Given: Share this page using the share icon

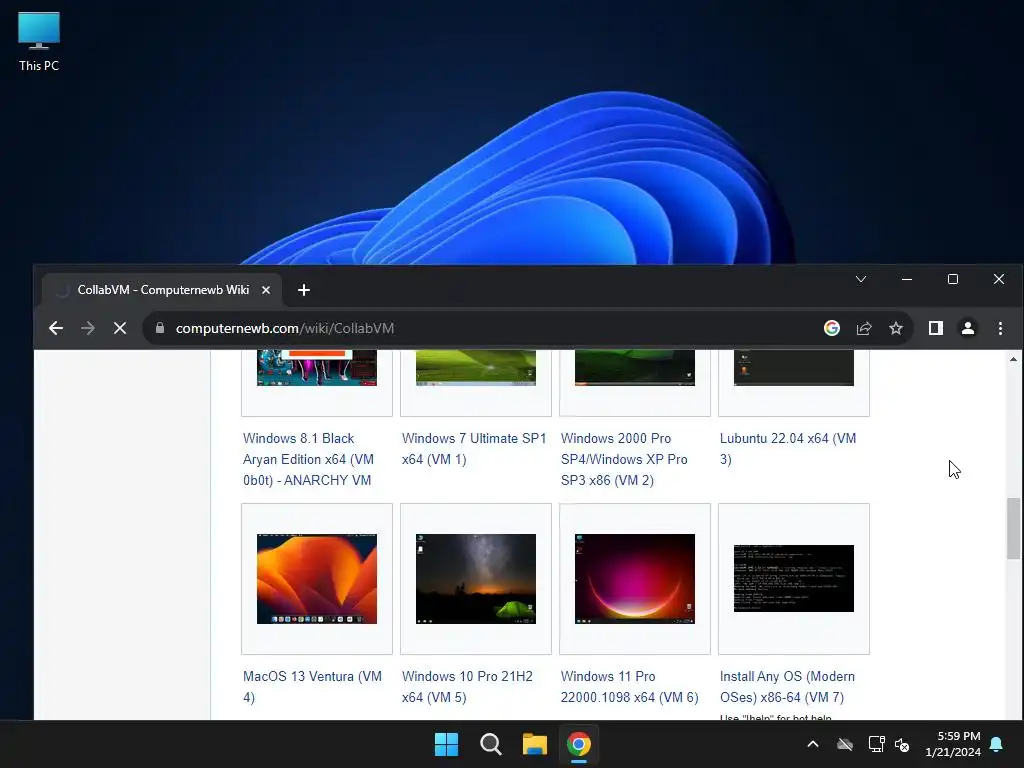Looking at the screenshot, I should pos(864,328).
